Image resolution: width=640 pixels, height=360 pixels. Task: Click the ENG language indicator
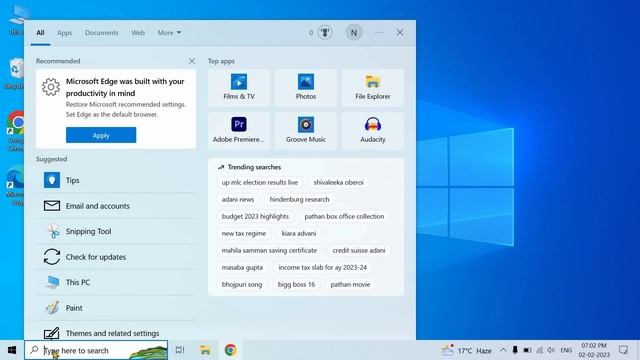[x=566, y=350]
